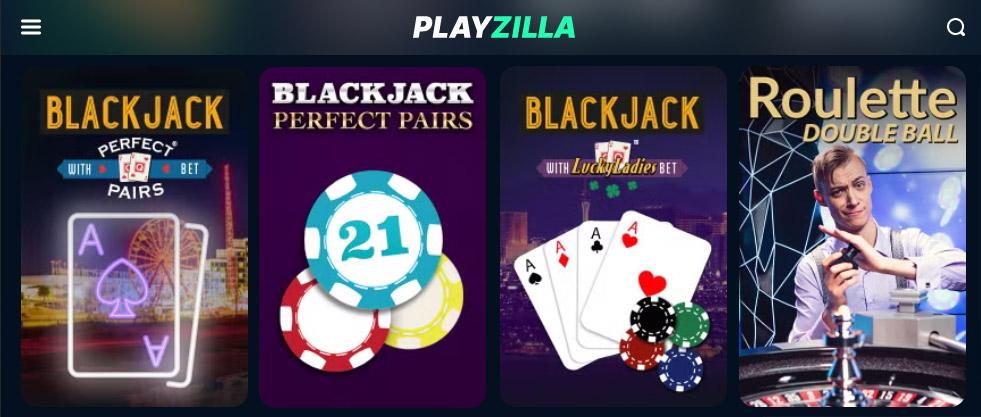The image size is (981, 417).
Task: Click the black chip on the cards
Action: pos(653,319)
